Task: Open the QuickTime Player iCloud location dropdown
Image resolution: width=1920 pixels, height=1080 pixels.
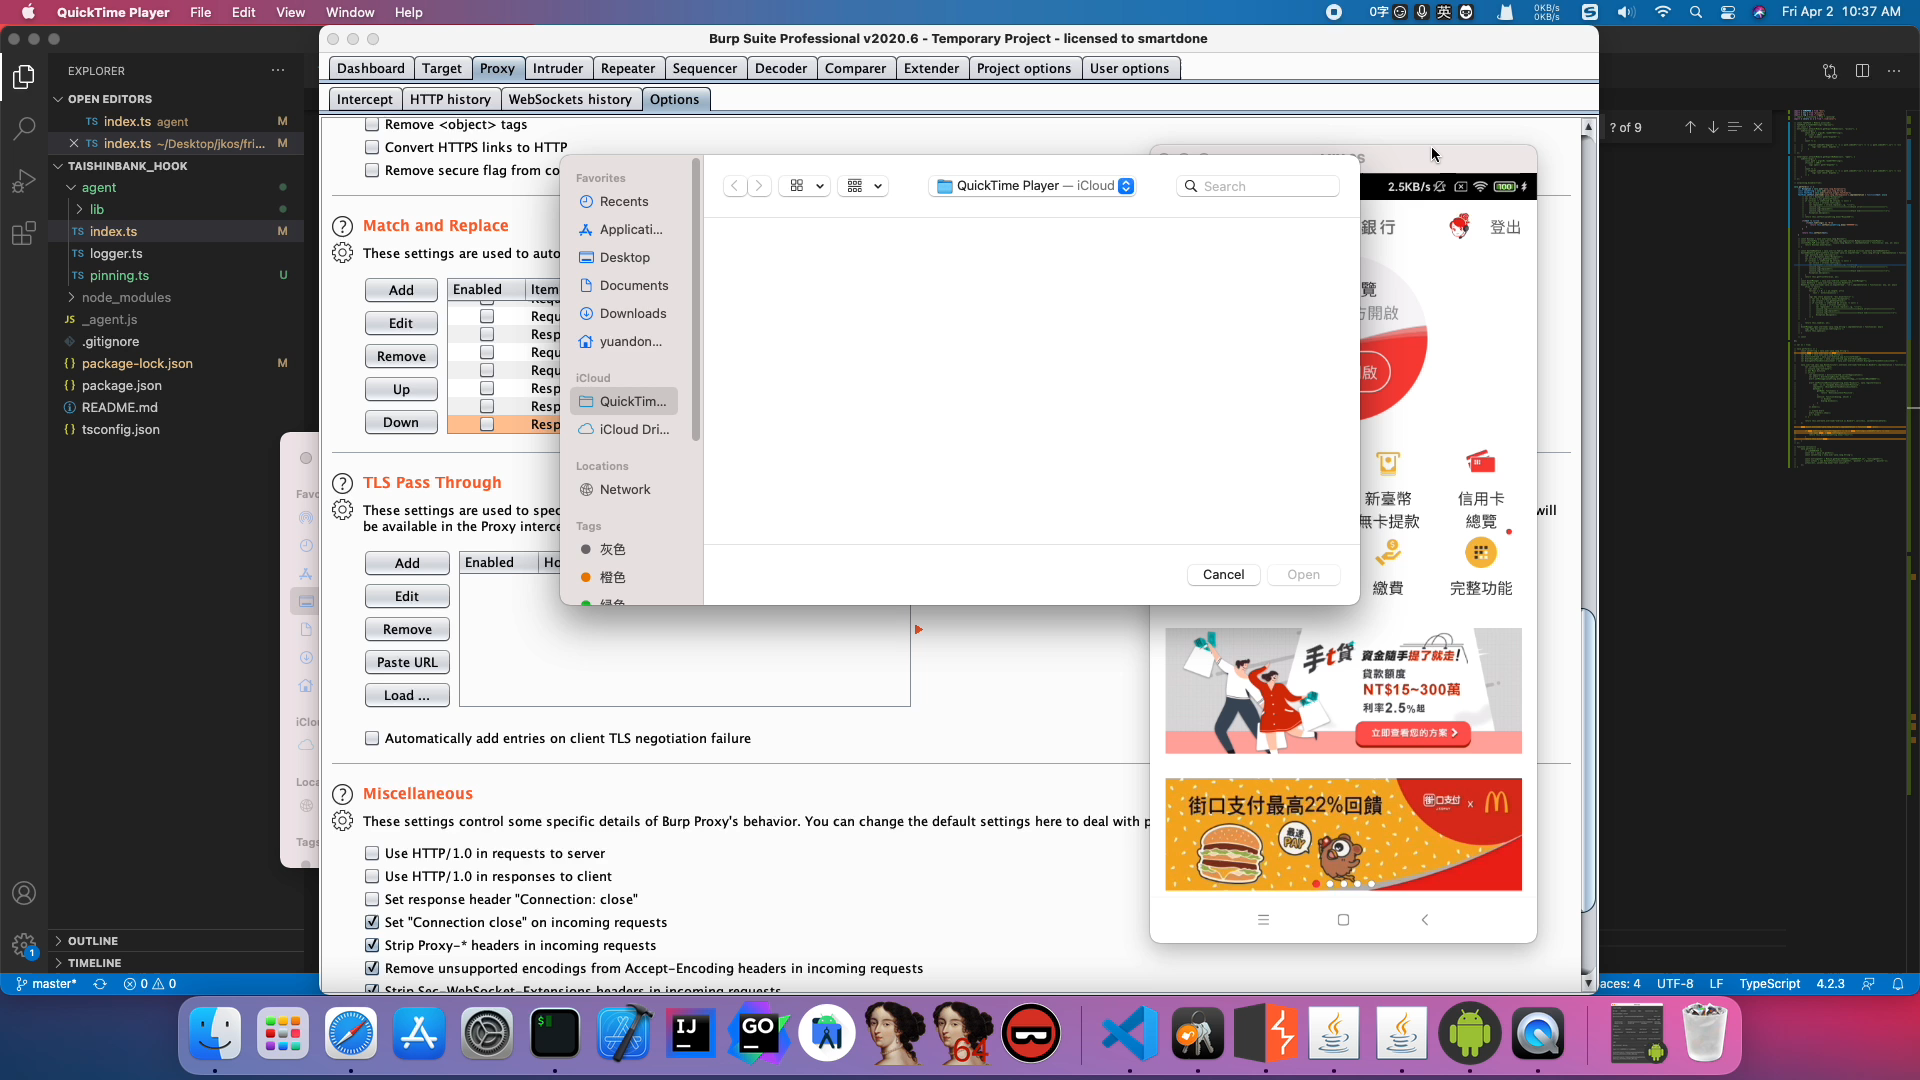Action: tap(1031, 186)
